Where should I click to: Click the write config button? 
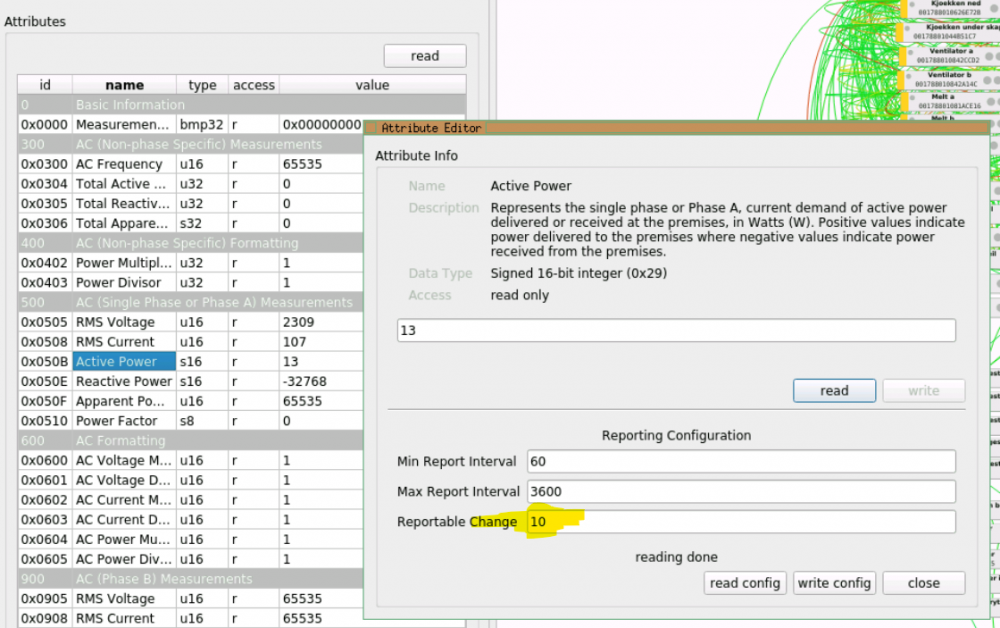click(834, 583)
